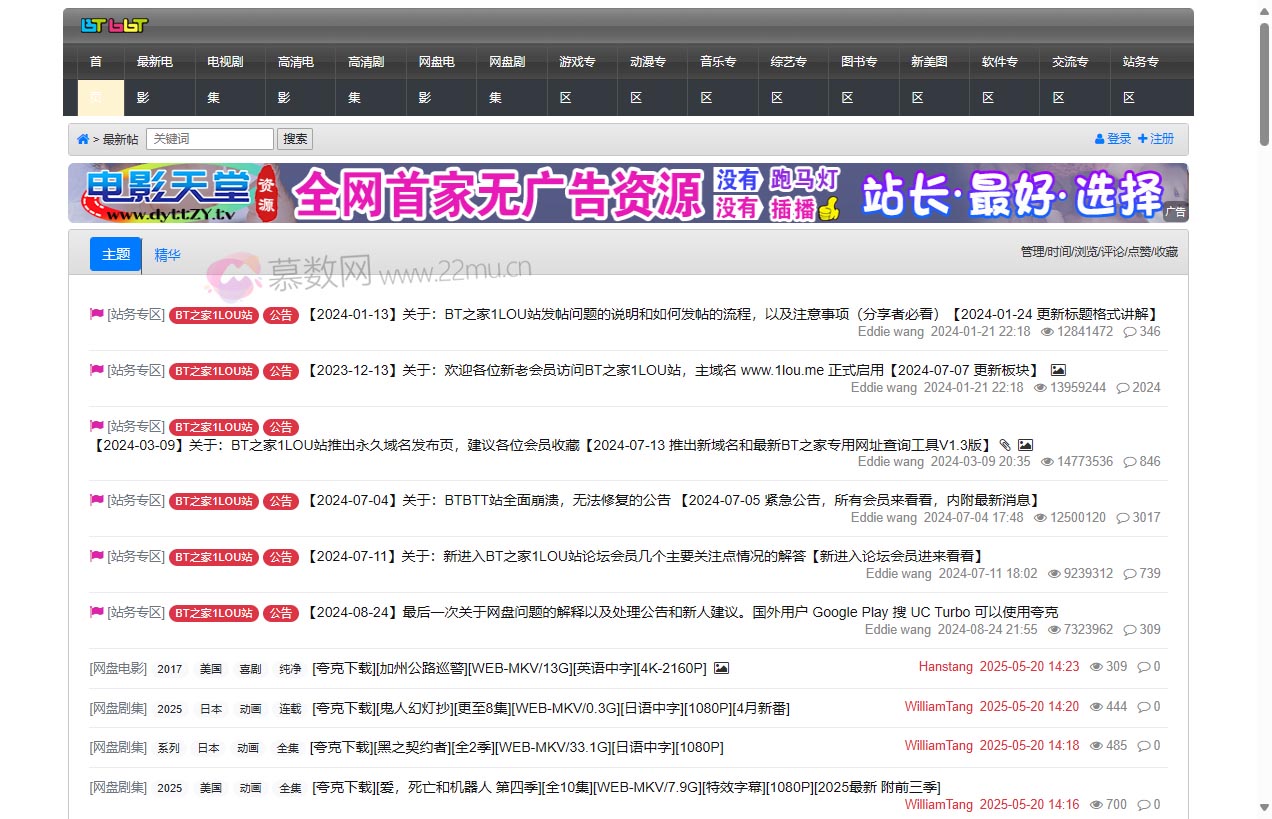The image size is (1272, 819).
Task: Click the eye view-count icon showing 12841472
Action: tap(1050, 331)
